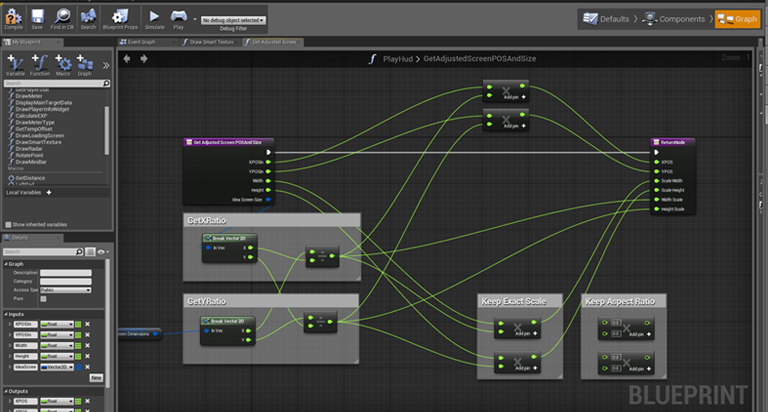Screen dimensions: 768x412
Task: Select DrawPlayerInfoWidget function
Action: [42, 109]
